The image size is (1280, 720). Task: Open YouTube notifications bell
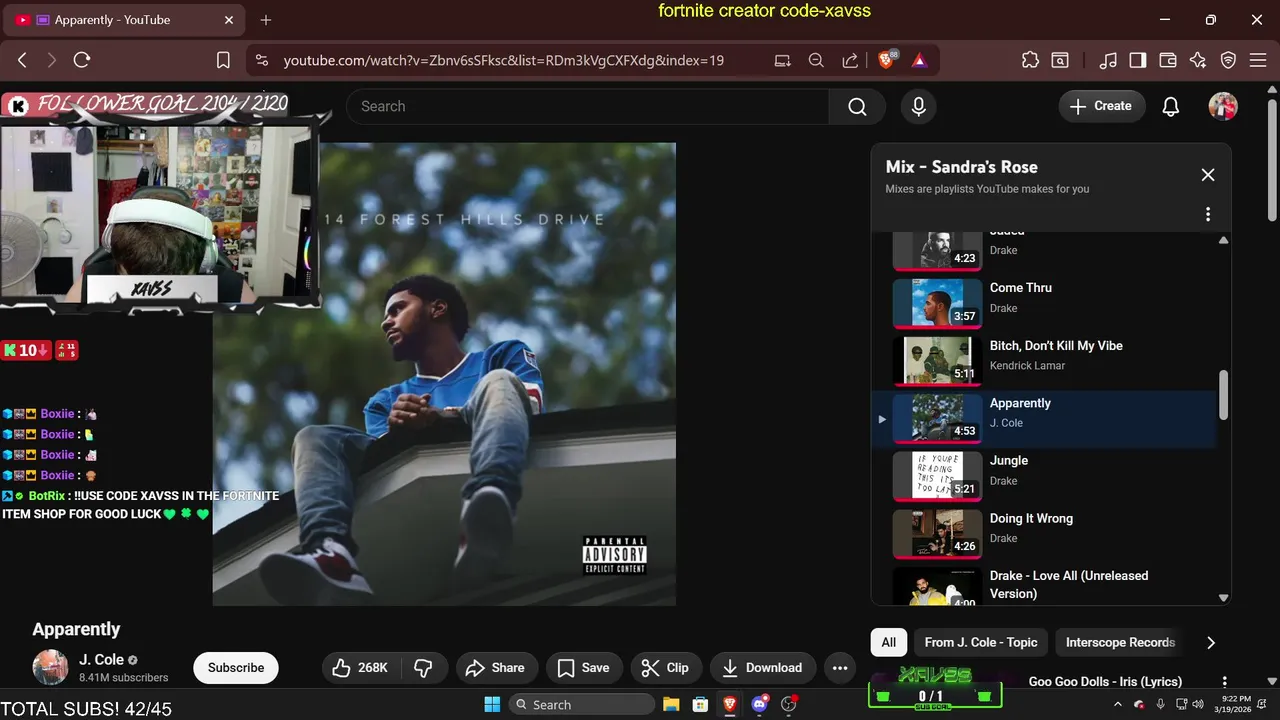pos(1171,106)
